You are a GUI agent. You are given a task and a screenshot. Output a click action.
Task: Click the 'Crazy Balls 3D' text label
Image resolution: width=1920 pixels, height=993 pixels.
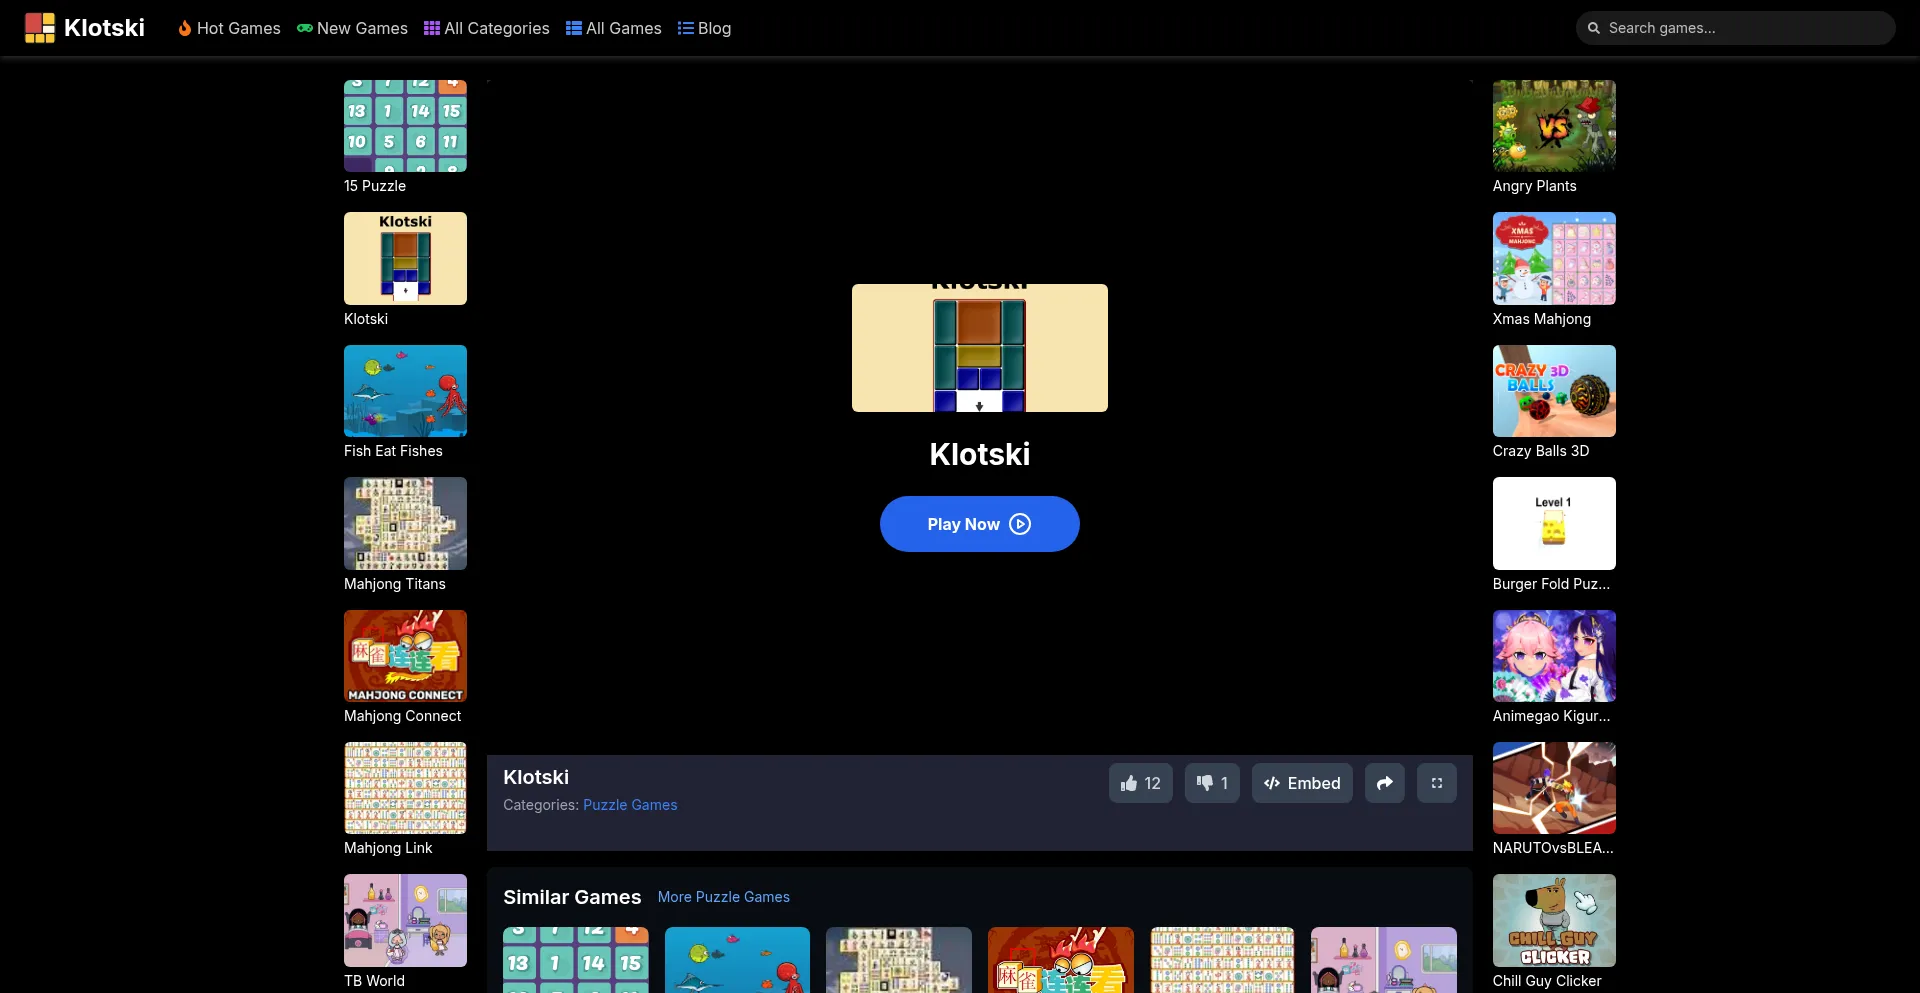point(1541,451)
